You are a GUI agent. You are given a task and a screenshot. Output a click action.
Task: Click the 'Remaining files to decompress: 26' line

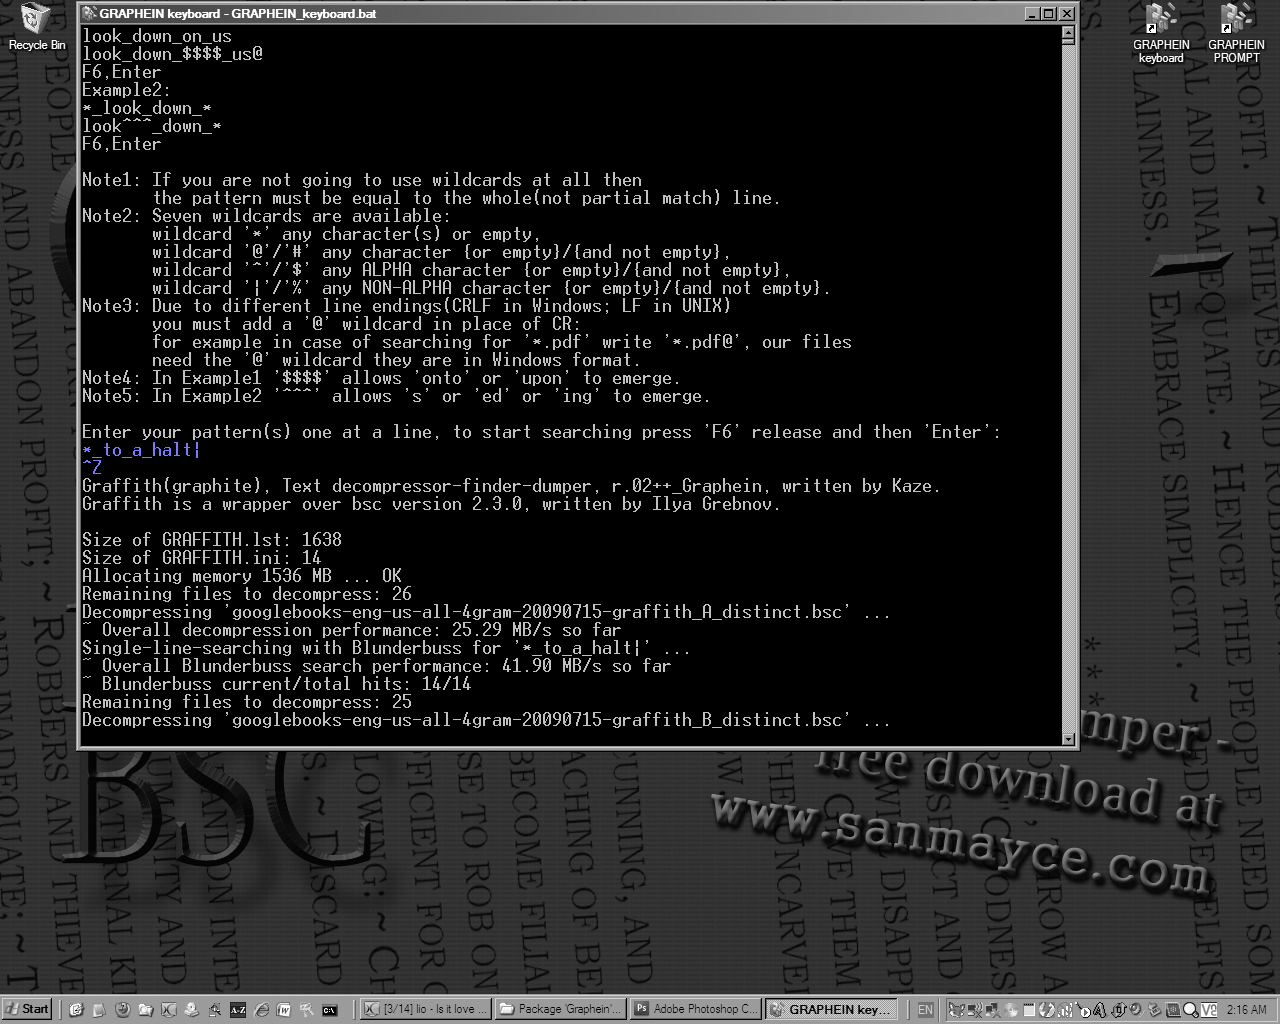pyautogui.click(x=247, y=594)
